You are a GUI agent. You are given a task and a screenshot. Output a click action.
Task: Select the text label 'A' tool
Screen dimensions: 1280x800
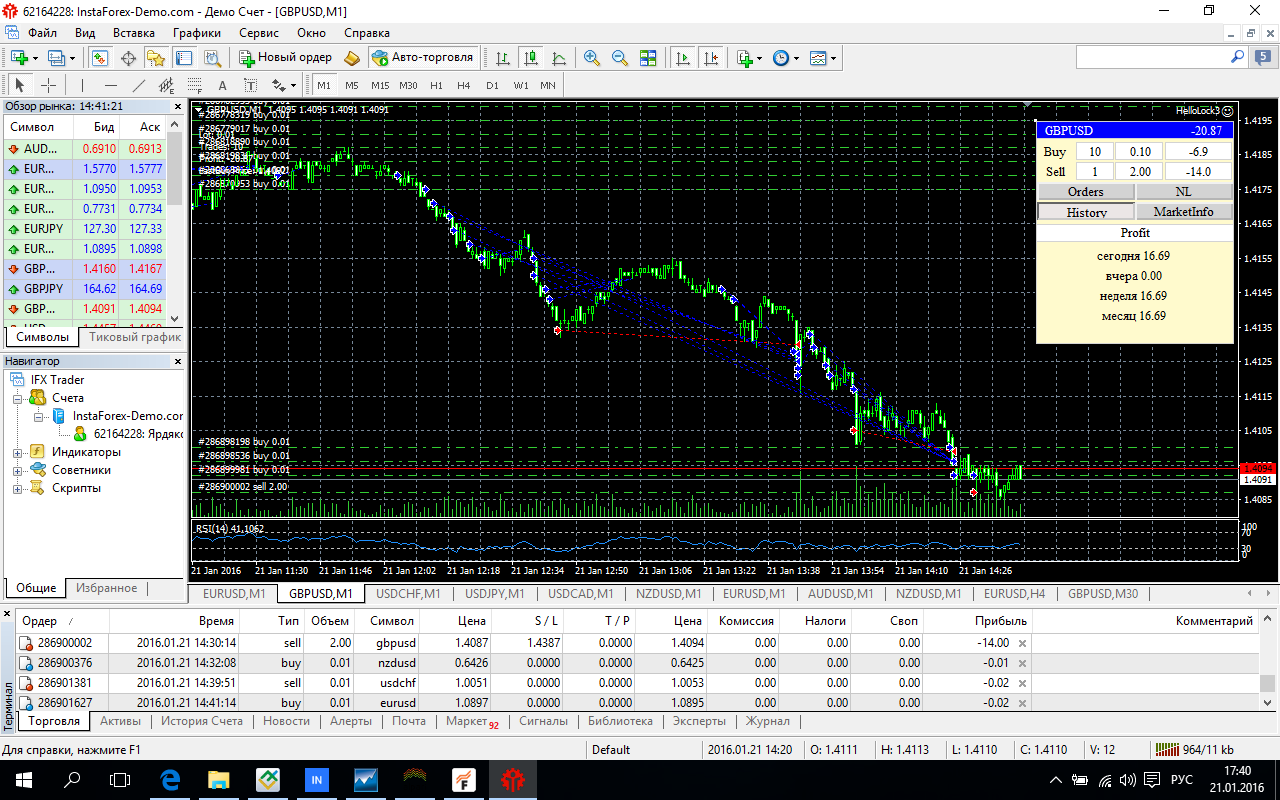click(222, 85)
